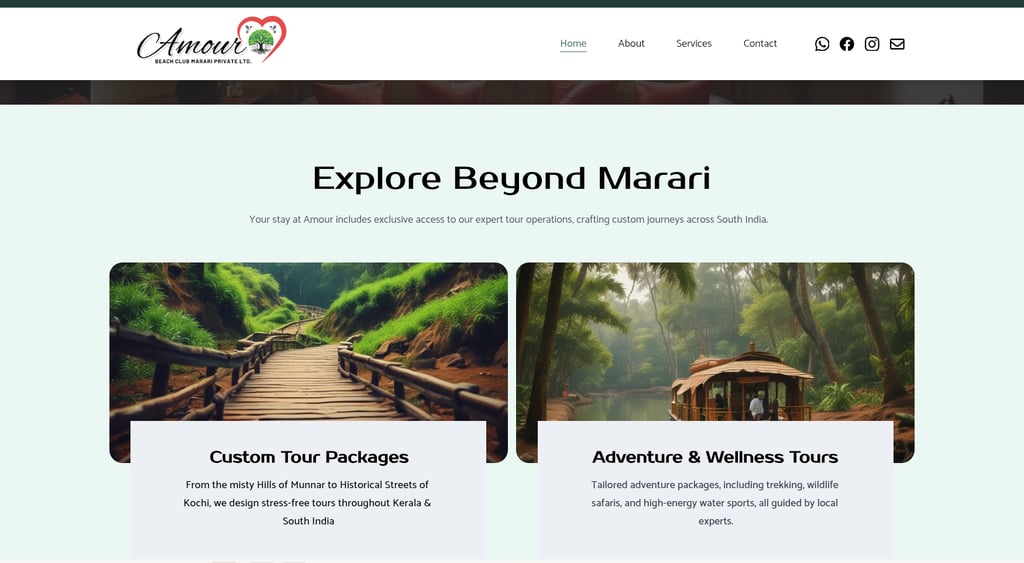The image size is (1024, 563).
Task: Click the subtitle about expert tour operations
Action: tap(509, 219)
